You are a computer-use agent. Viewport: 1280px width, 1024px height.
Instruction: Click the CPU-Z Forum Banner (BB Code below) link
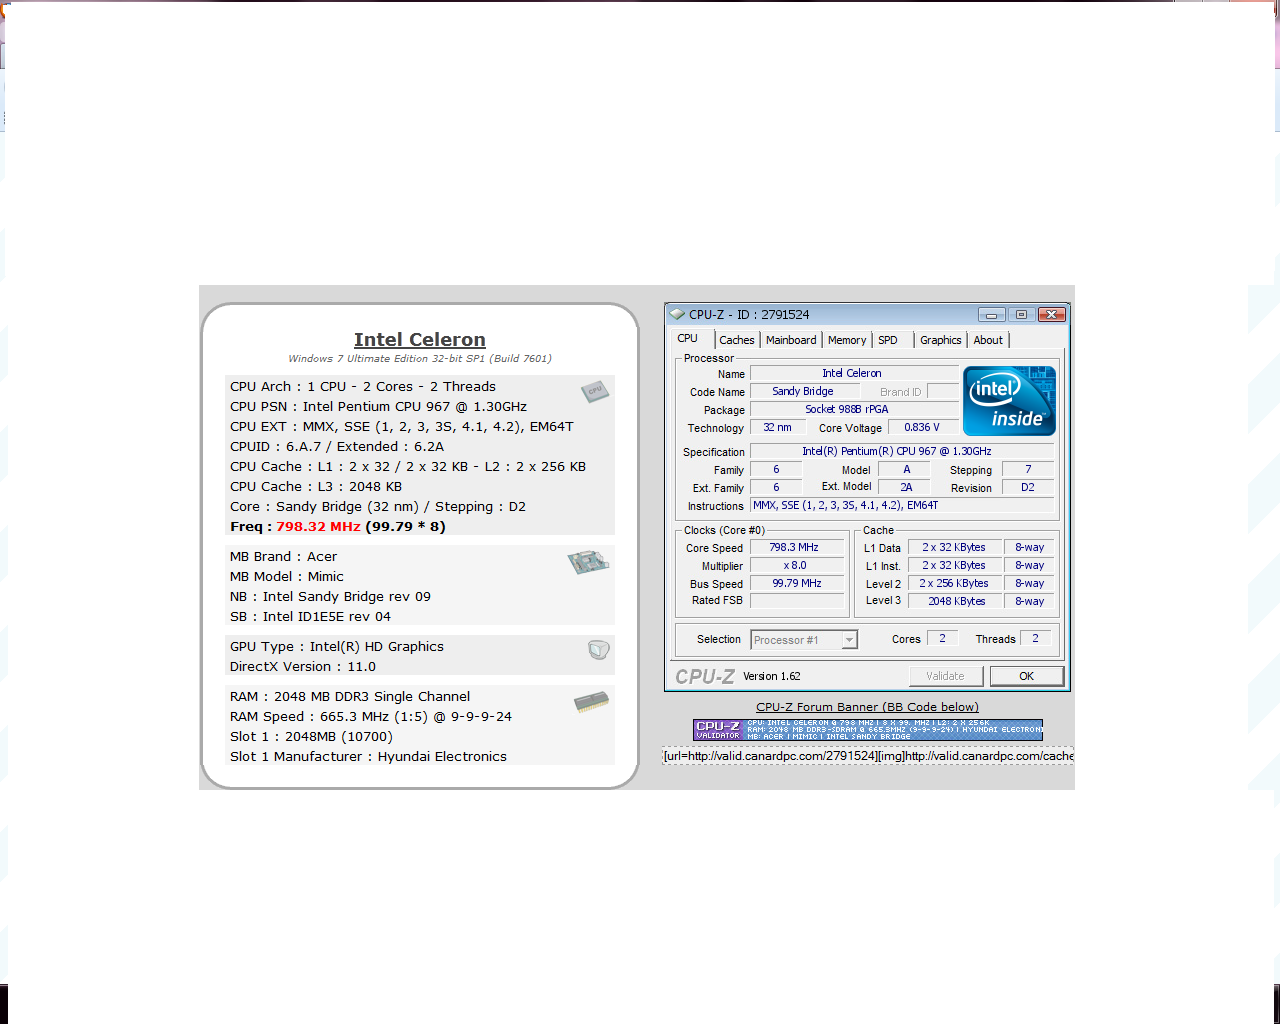point(868,707)
